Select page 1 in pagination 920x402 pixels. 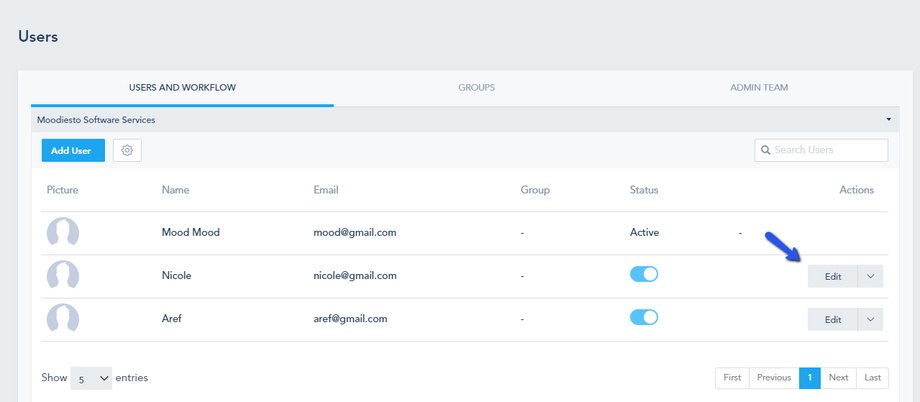coord(810,378)
